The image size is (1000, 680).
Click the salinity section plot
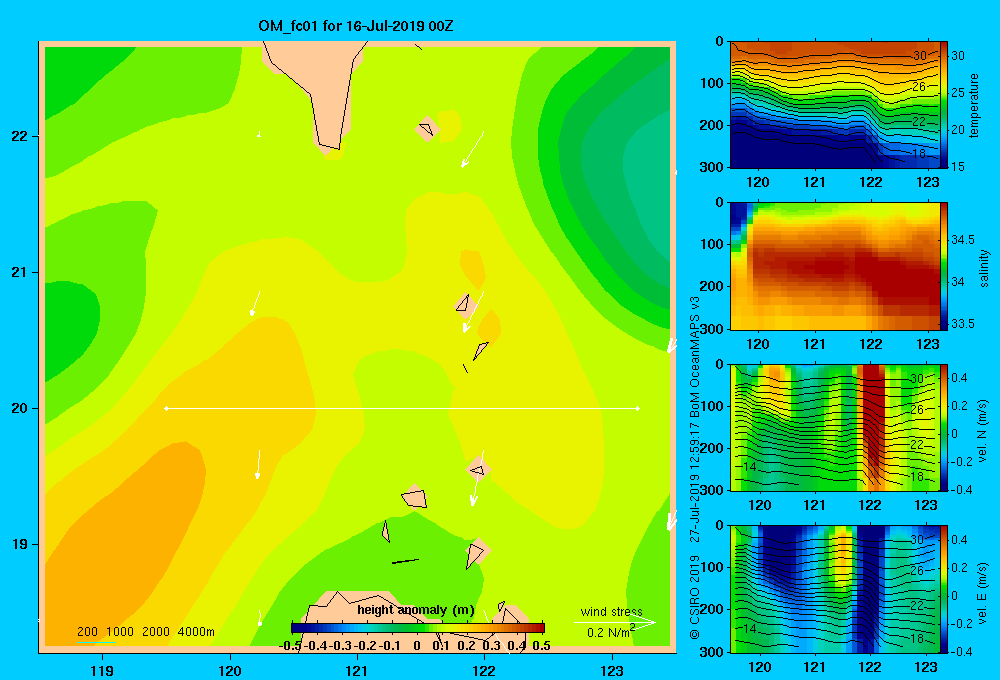pyautogui.click(x=834, y=266)
